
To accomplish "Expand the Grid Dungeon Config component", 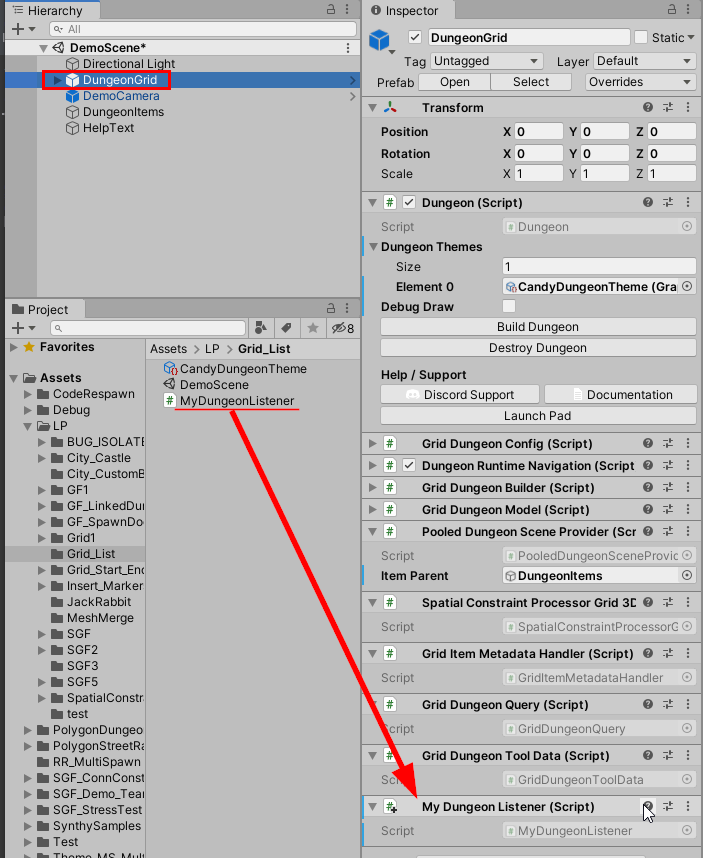I will tap(373, 443).
